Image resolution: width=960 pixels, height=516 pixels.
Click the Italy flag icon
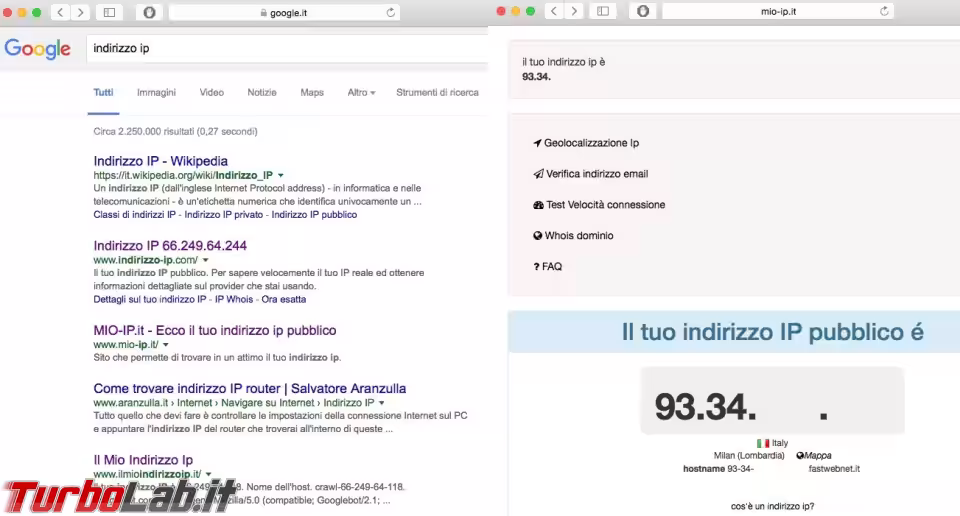click(x=763, y=443)
